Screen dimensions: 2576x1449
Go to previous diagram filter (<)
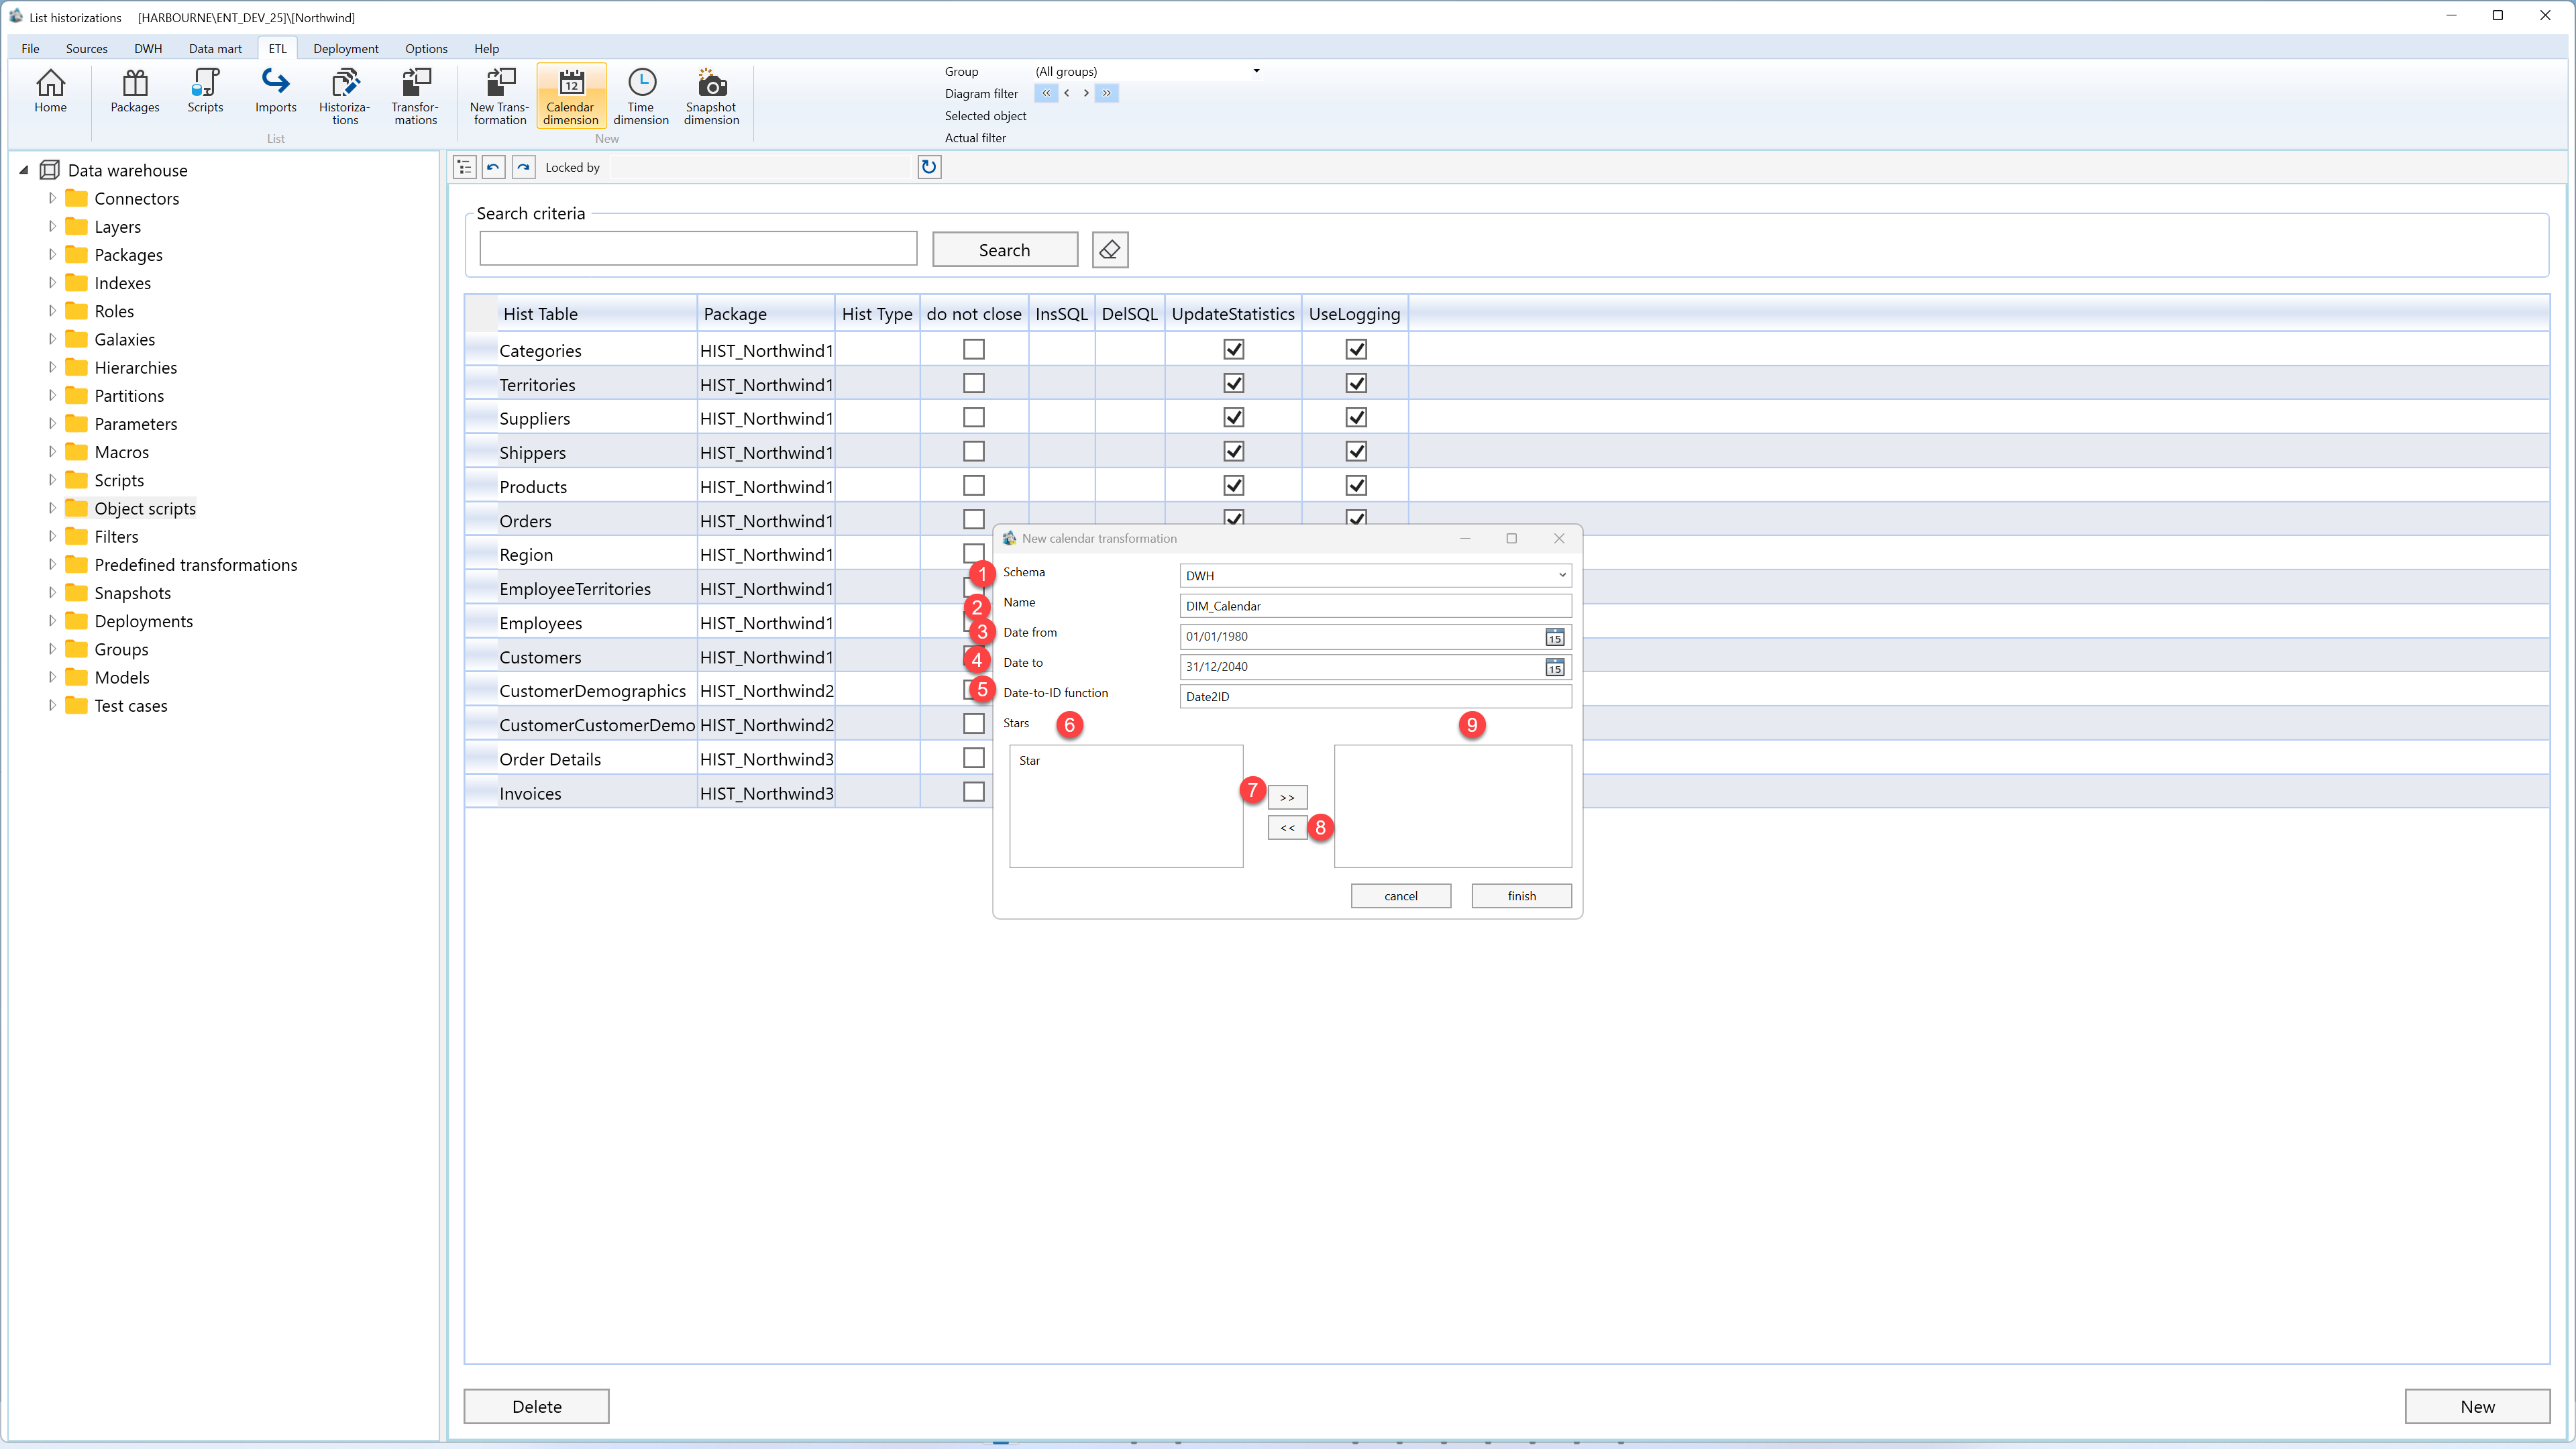click(x=1066, y=93)
